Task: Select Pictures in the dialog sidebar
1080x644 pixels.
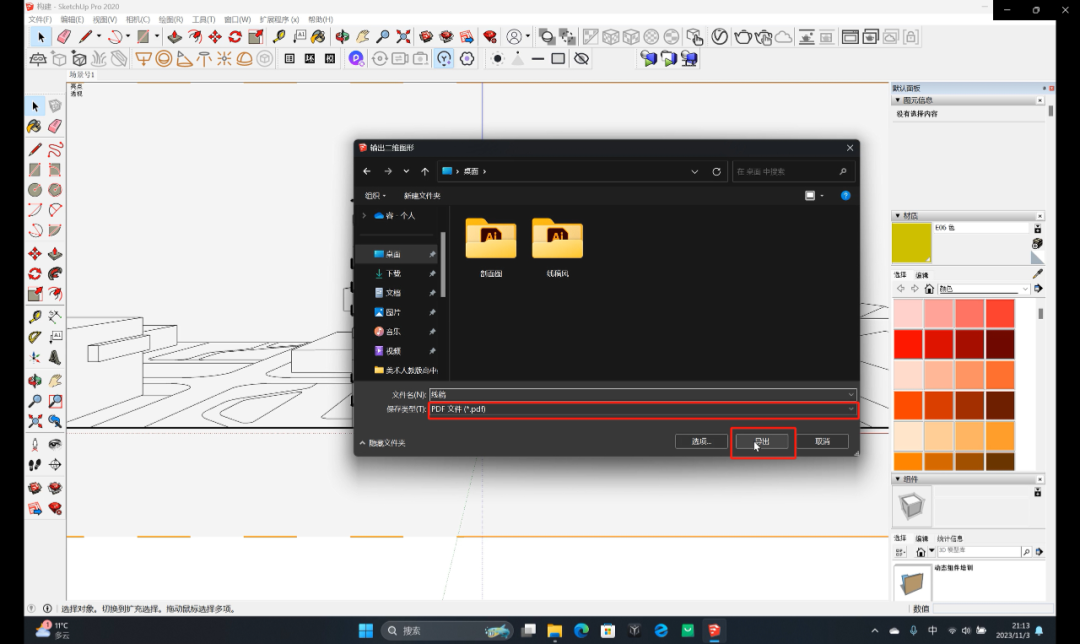Action: pos(393,312)
